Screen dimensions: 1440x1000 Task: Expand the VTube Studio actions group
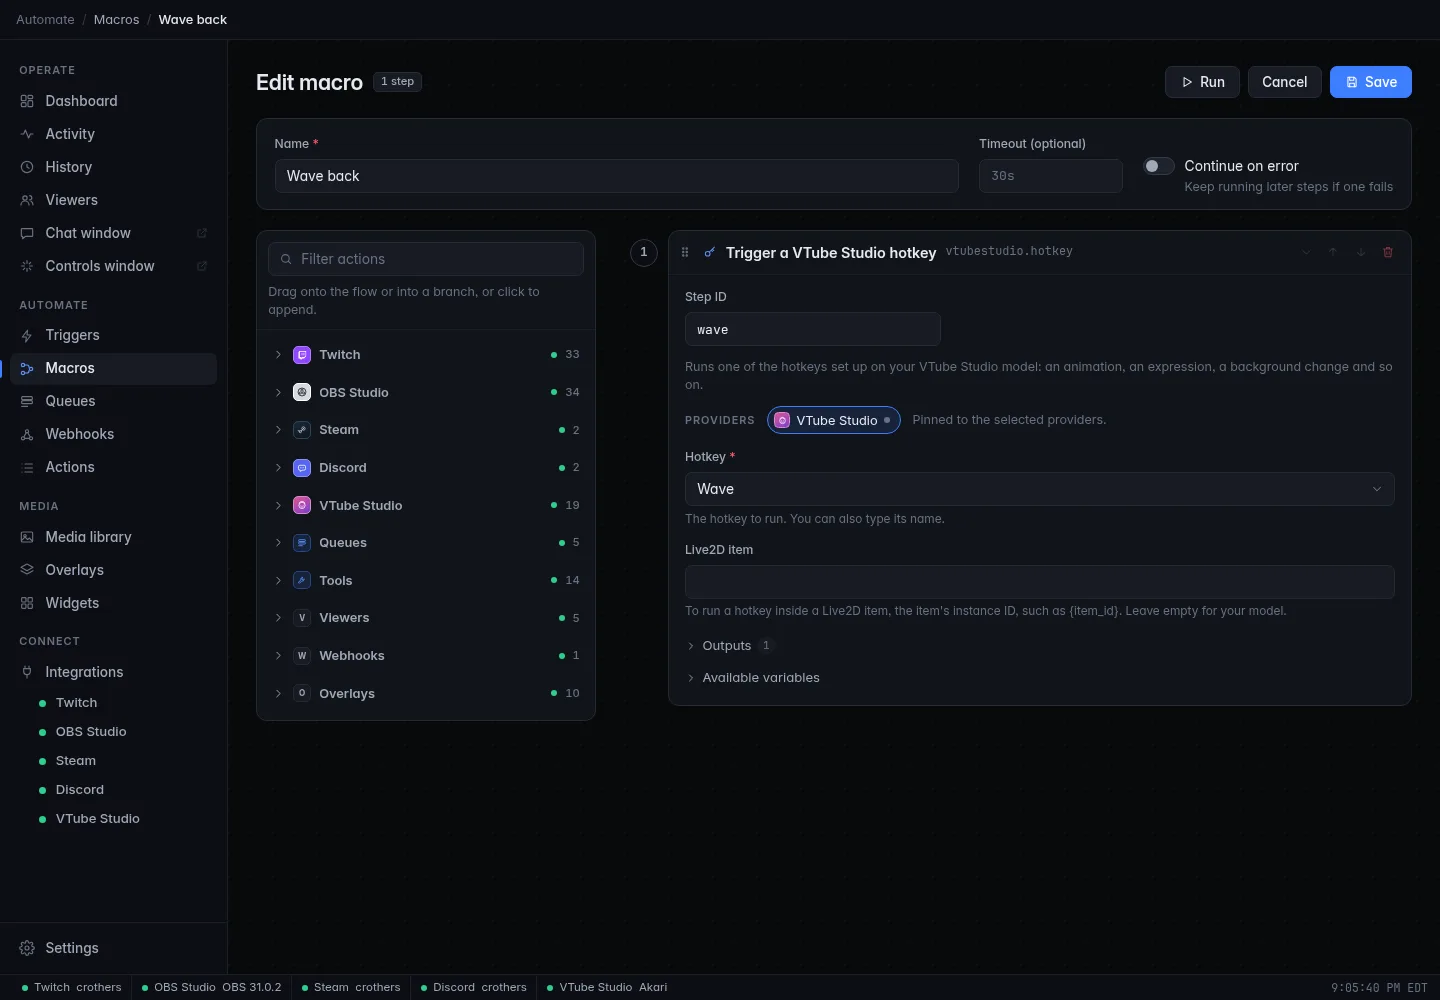427,506
